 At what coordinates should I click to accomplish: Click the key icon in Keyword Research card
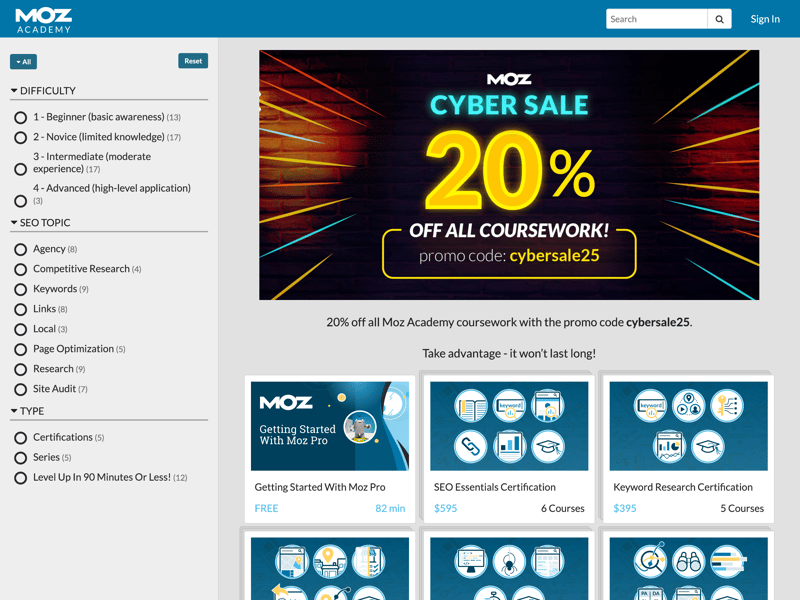pos(727,406)
